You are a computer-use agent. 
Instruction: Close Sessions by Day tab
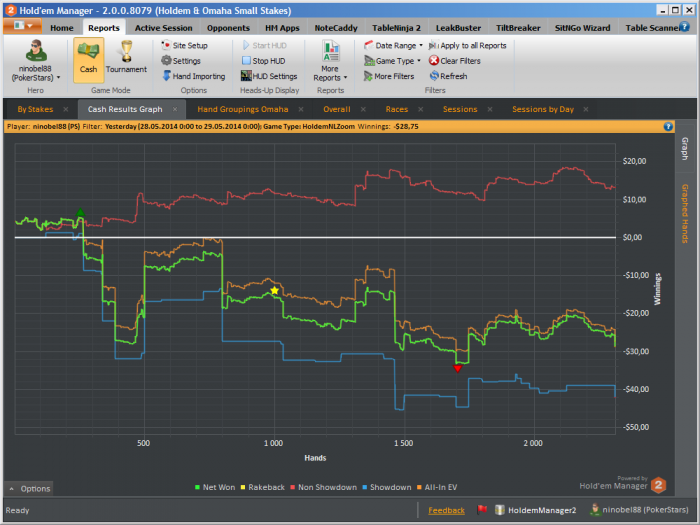tap(586, 109)
